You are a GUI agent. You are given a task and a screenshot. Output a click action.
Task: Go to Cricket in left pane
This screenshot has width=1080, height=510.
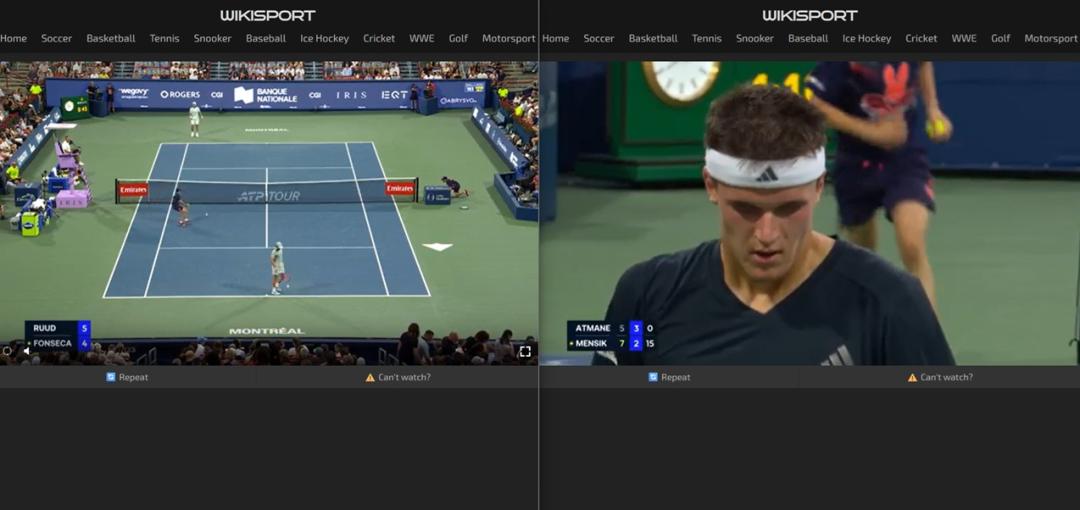[380, 39]
